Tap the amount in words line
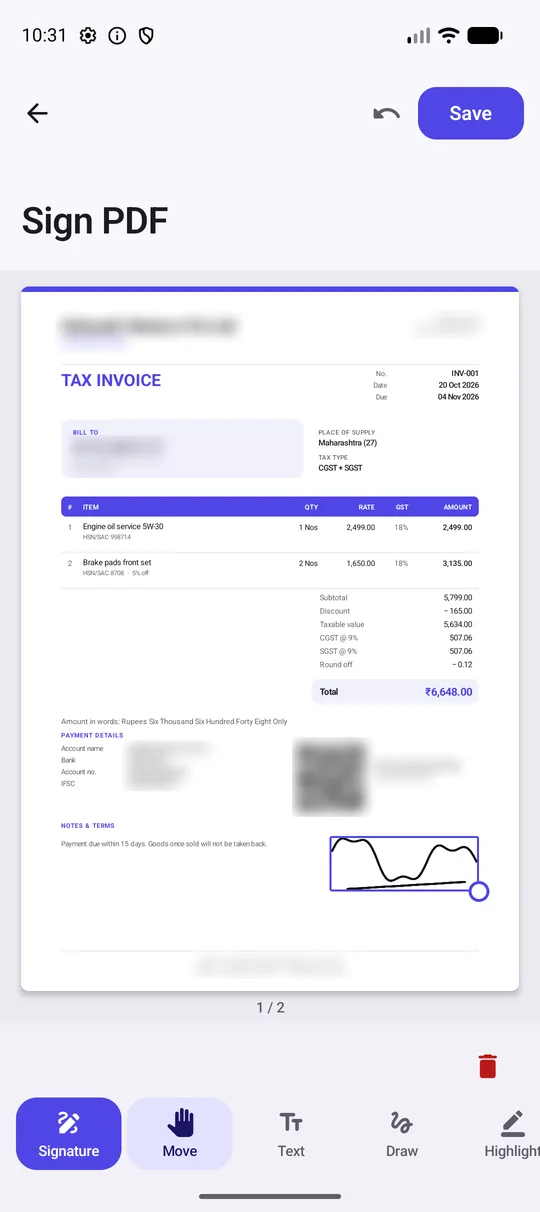The height and width of the screenshot is (1212, 540). [x=174, y=721]
